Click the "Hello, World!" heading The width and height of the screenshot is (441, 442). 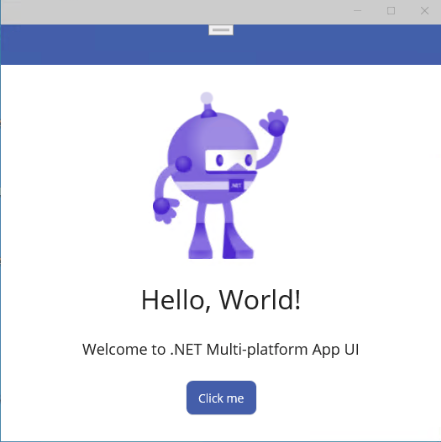pos(221,300)
